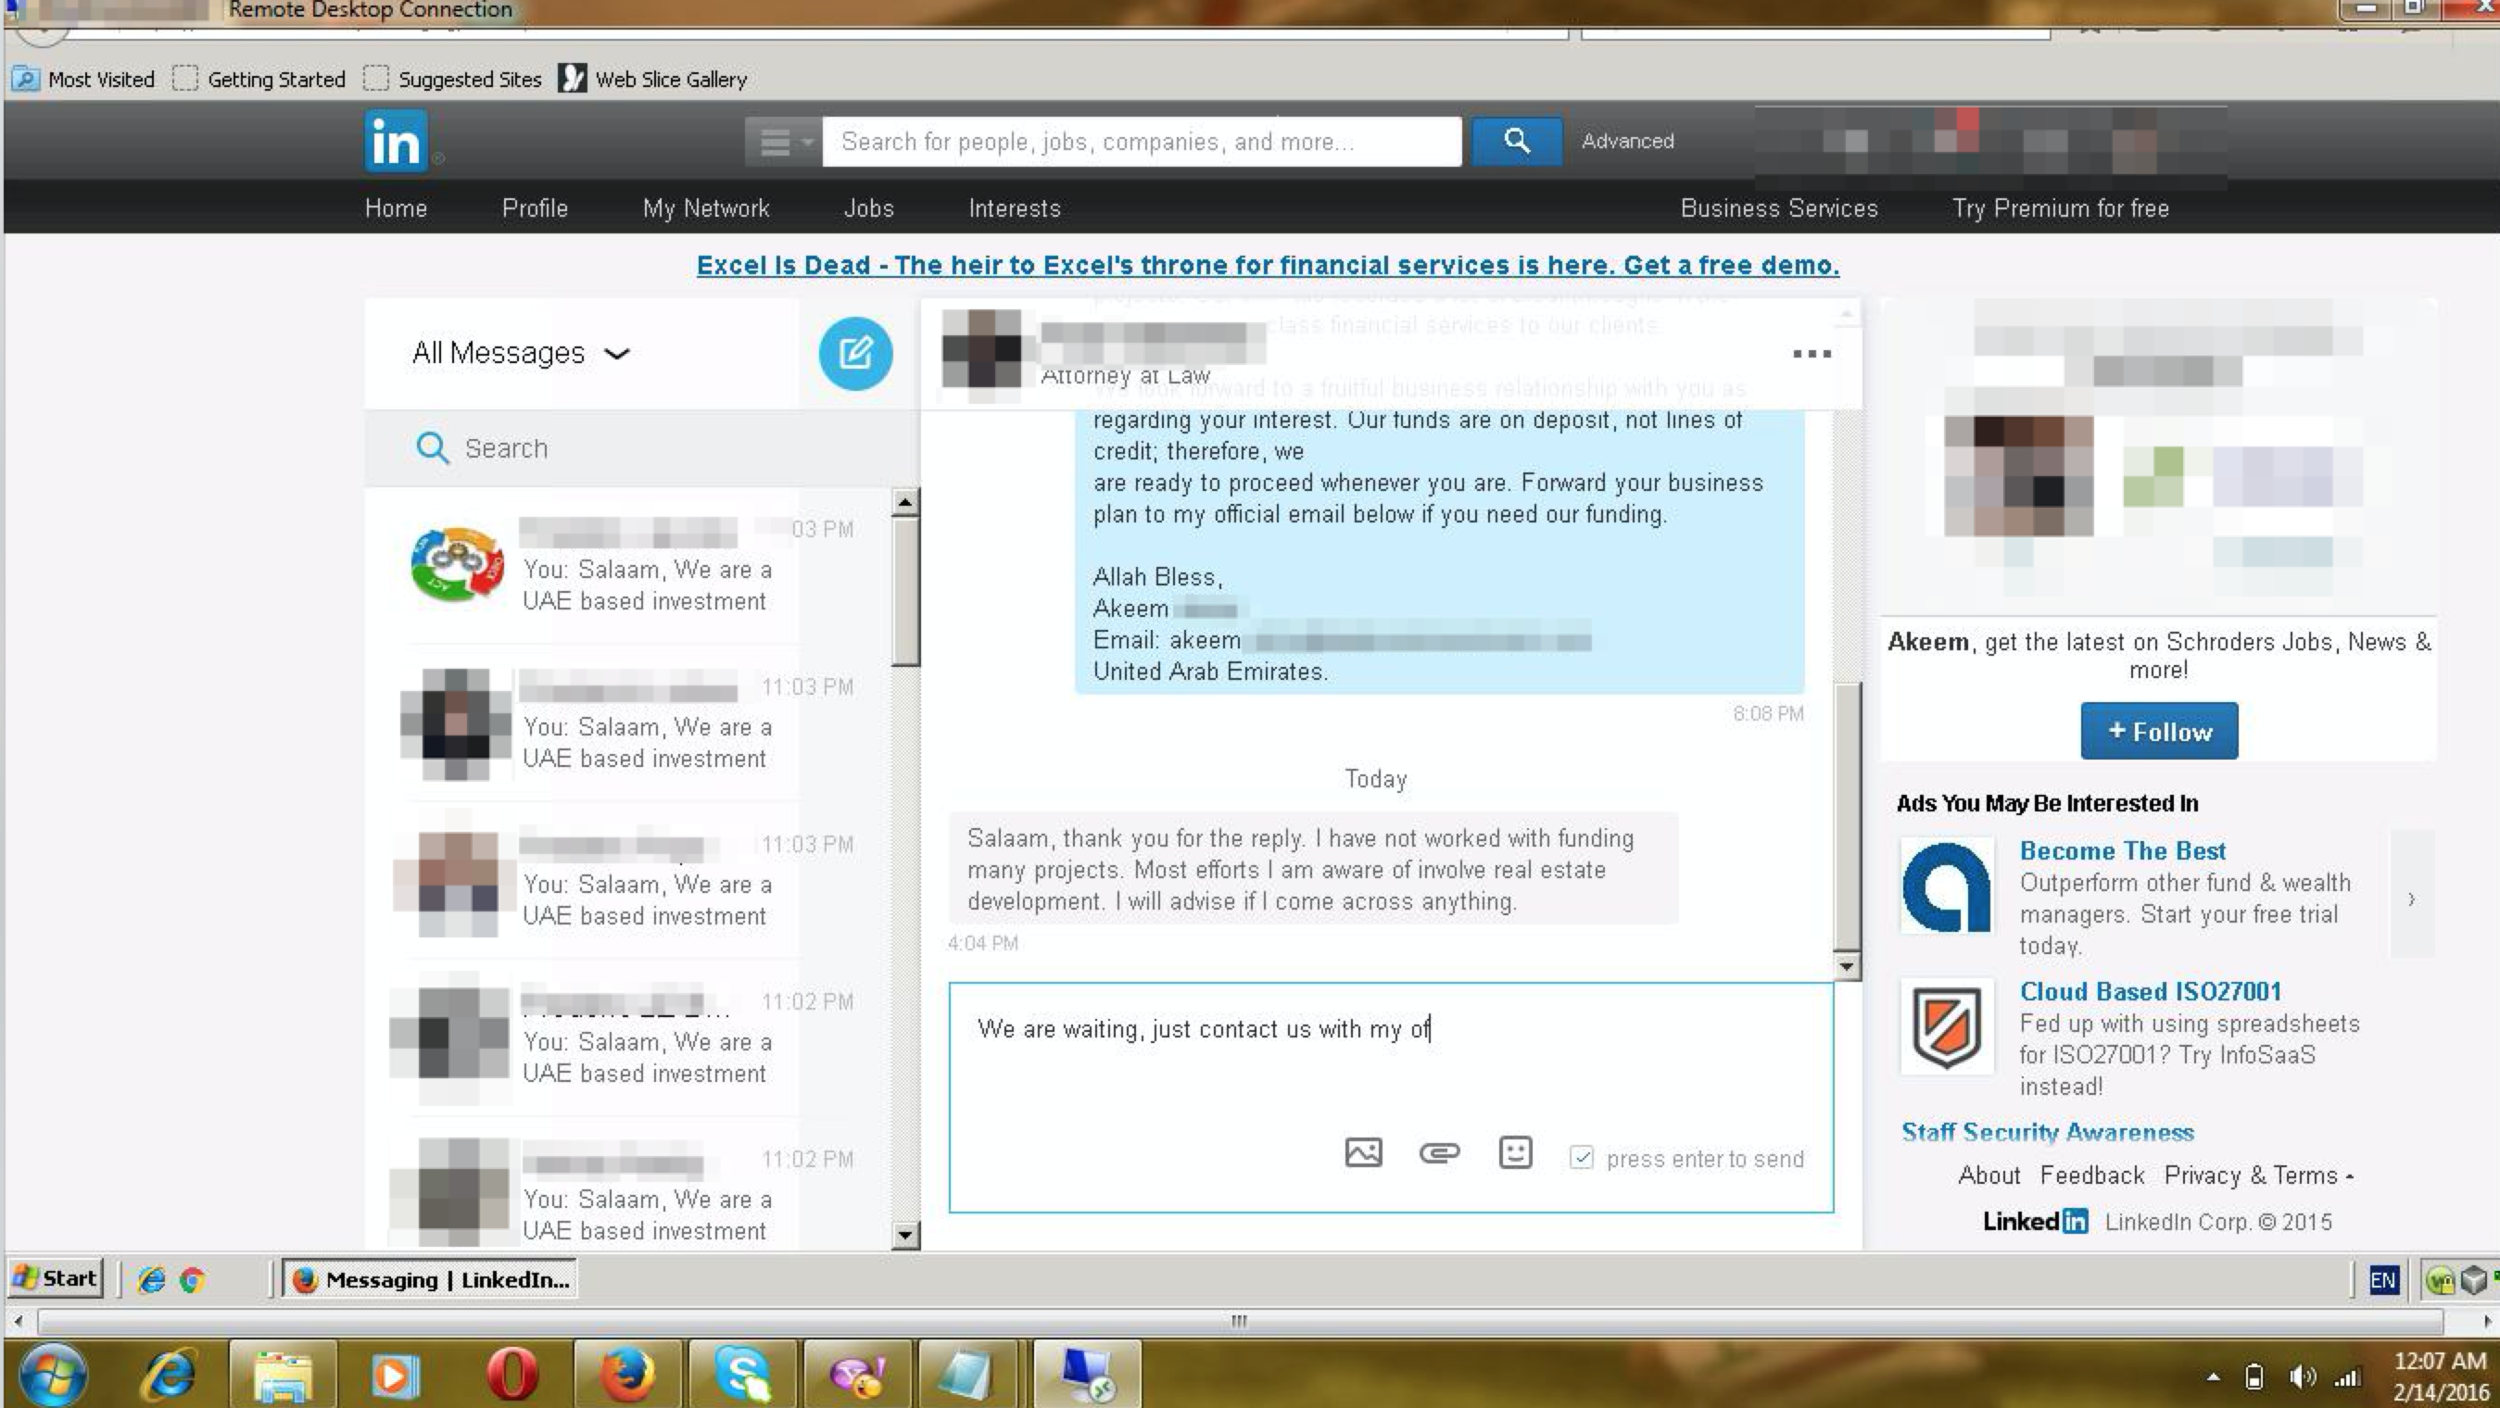
Task: Focus the LinkedIn top search field
Action: click(1142, 141)
